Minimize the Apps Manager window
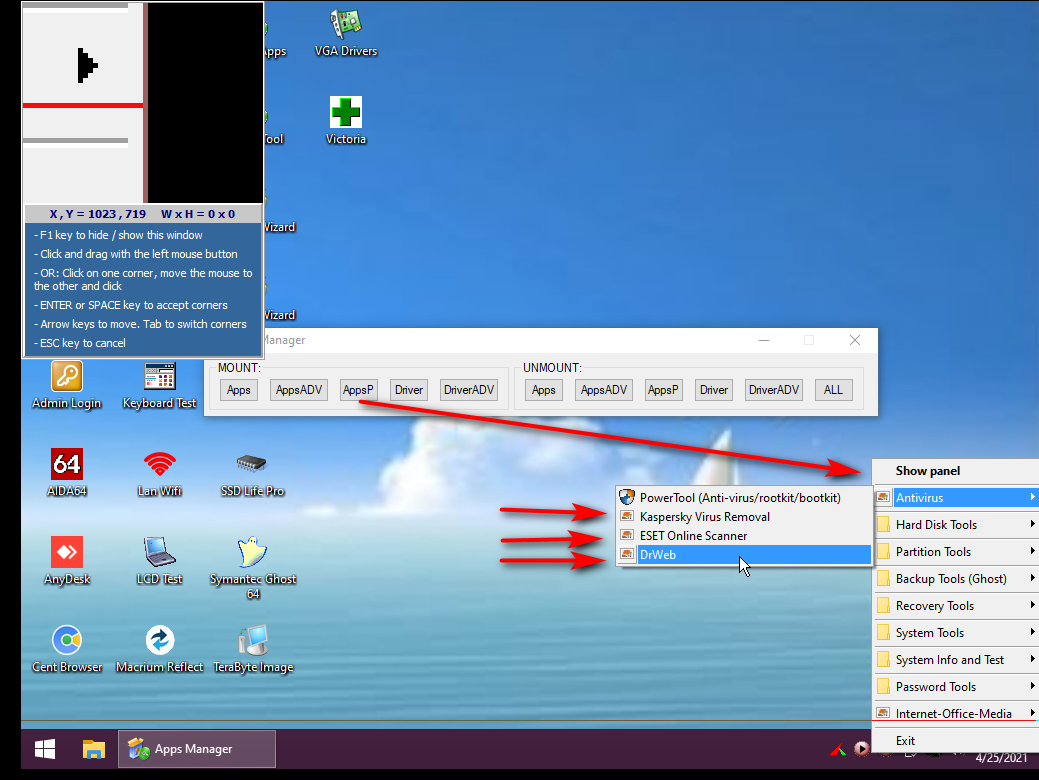Viewport: 1039px width, 780px height. coord(764,340)
